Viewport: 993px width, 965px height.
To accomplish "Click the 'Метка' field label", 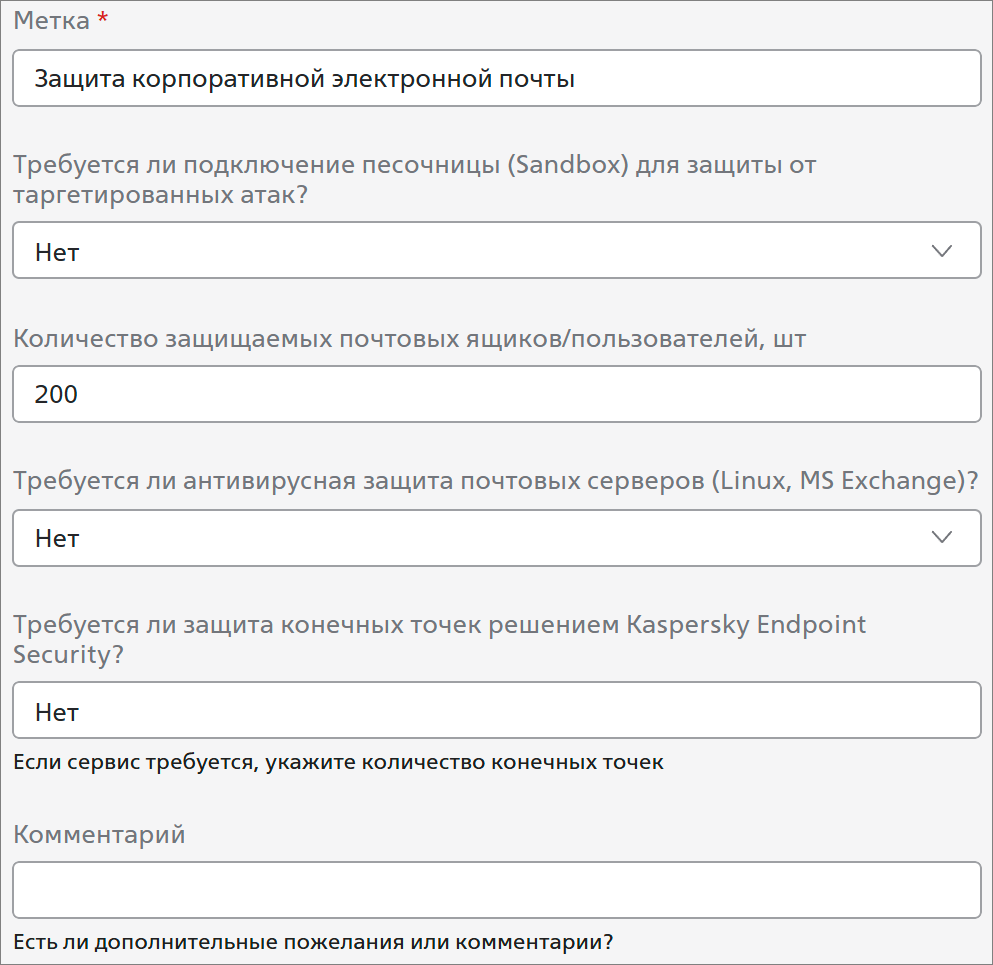I will 52,20.
